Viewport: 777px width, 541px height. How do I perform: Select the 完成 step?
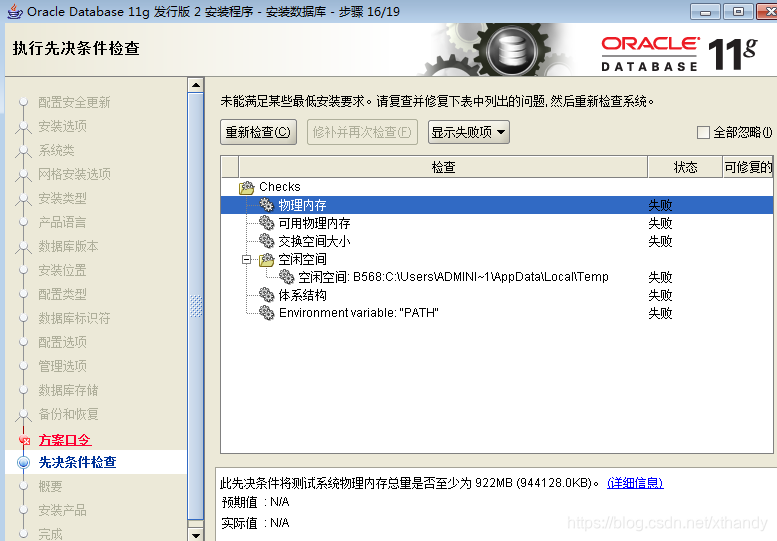[51, 534]
